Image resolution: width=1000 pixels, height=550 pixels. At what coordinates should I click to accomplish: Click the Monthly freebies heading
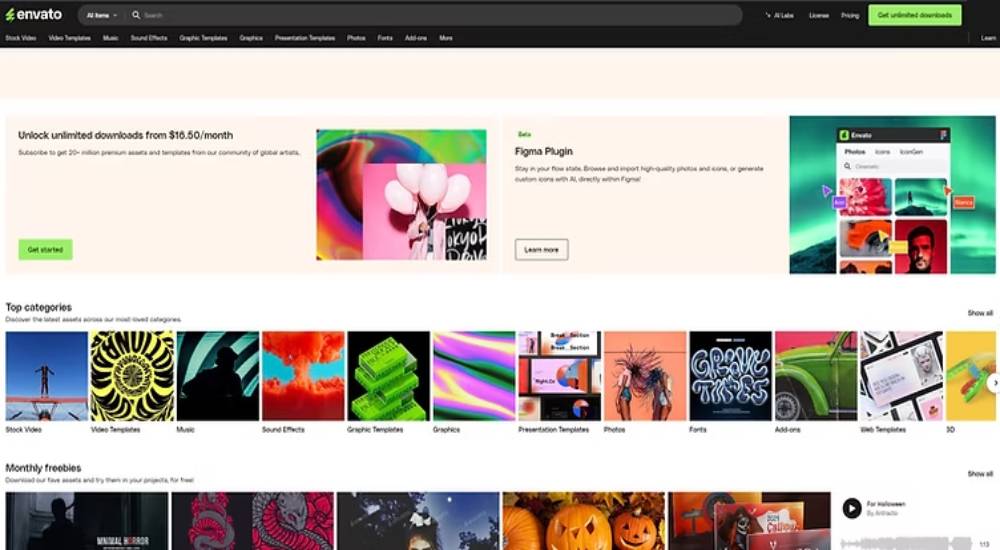(43, 468)
